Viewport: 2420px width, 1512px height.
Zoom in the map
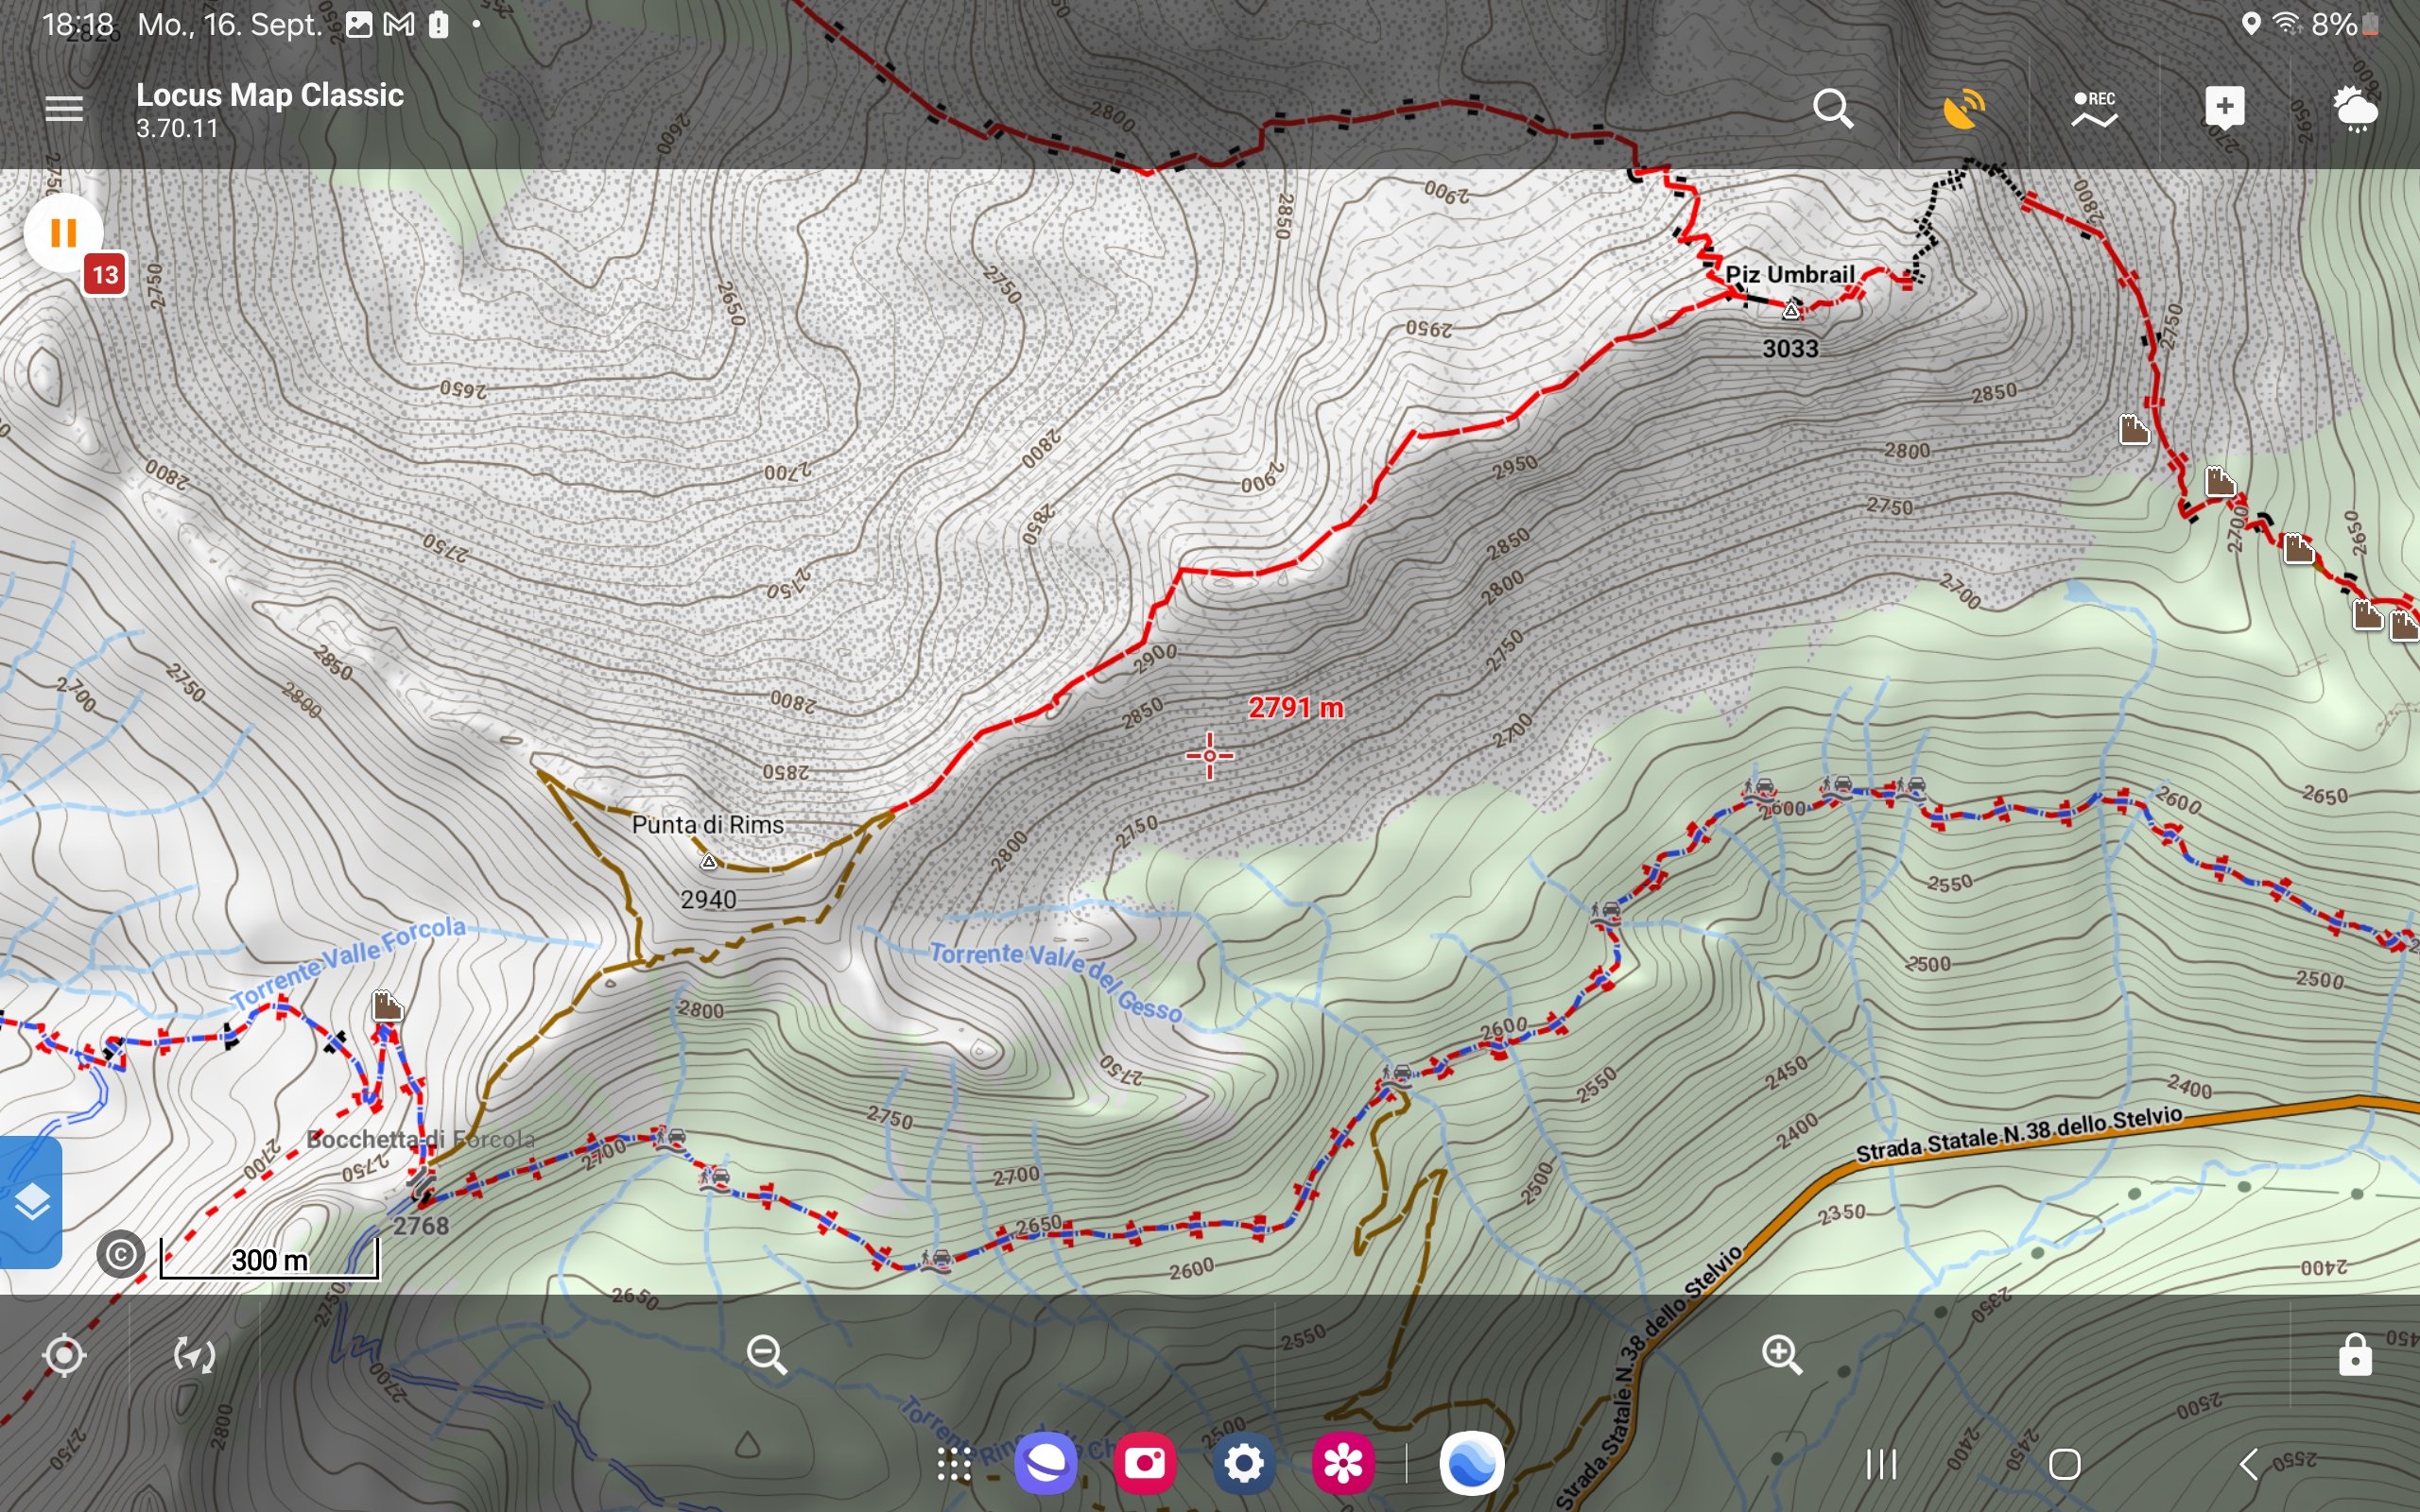point(1781,1356)
